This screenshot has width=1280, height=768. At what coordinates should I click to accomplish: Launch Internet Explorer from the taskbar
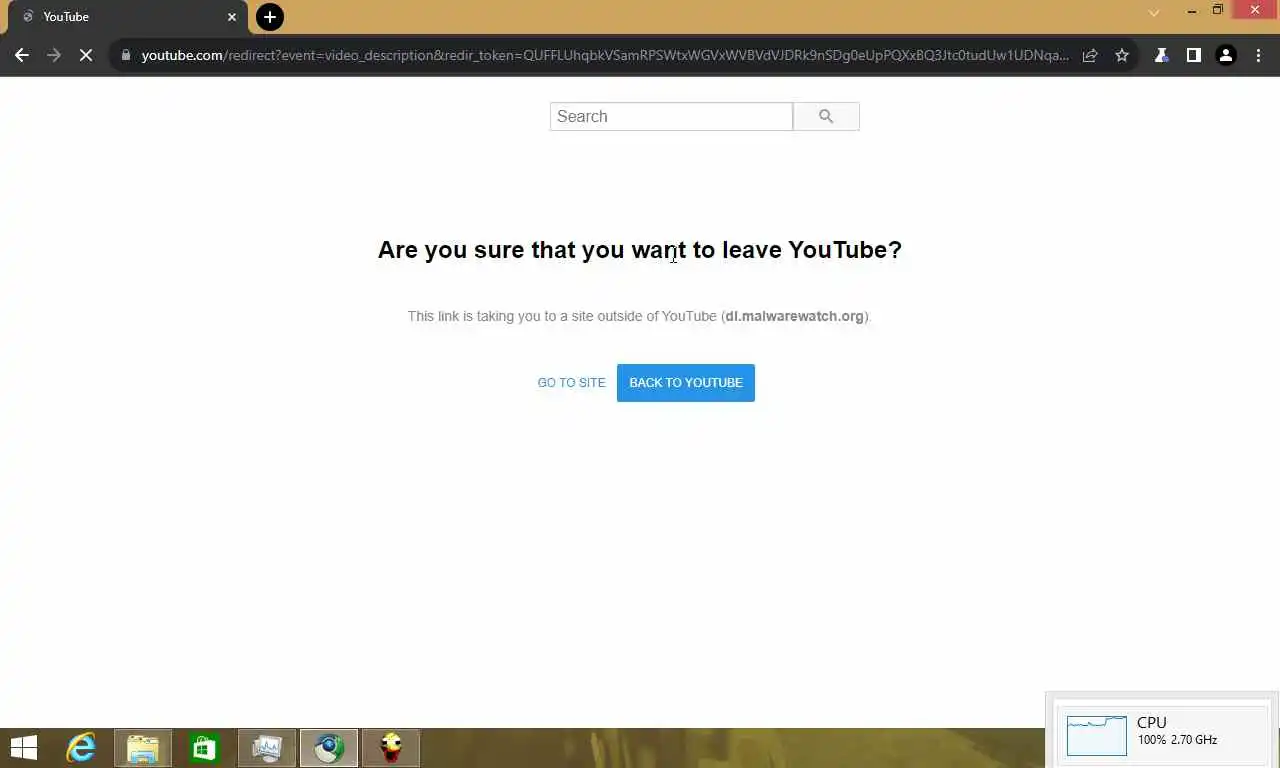pos(80,748)
